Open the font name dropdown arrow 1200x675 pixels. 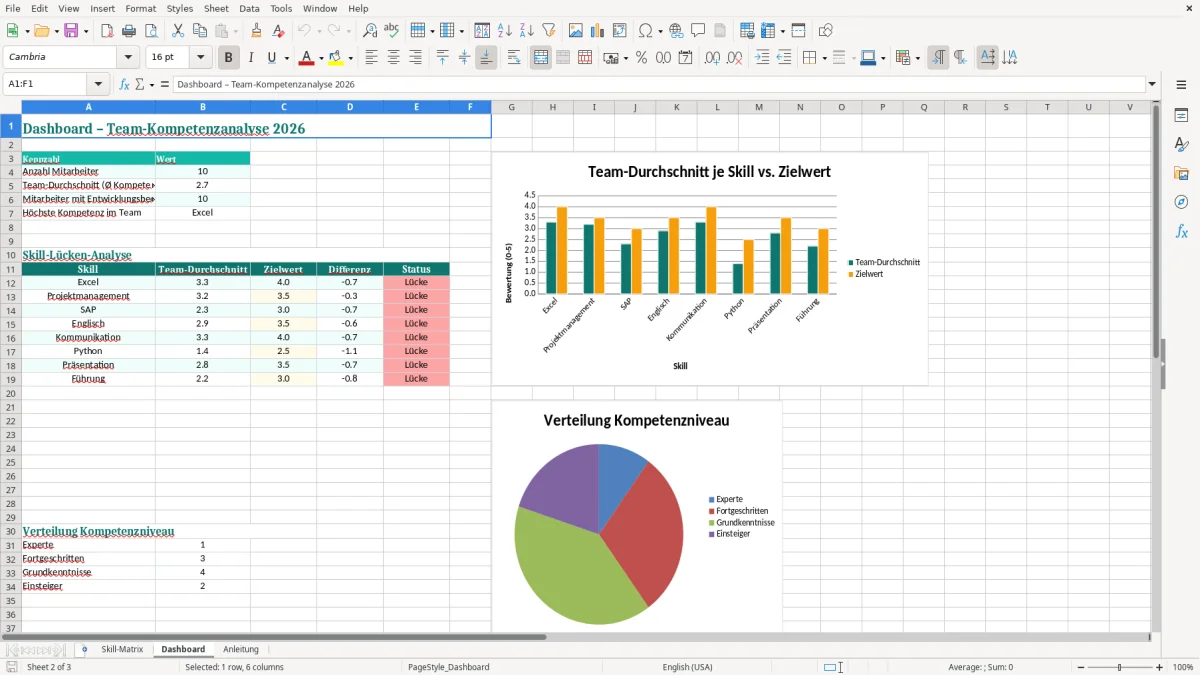pyautogui.click(x=128, y=58)
